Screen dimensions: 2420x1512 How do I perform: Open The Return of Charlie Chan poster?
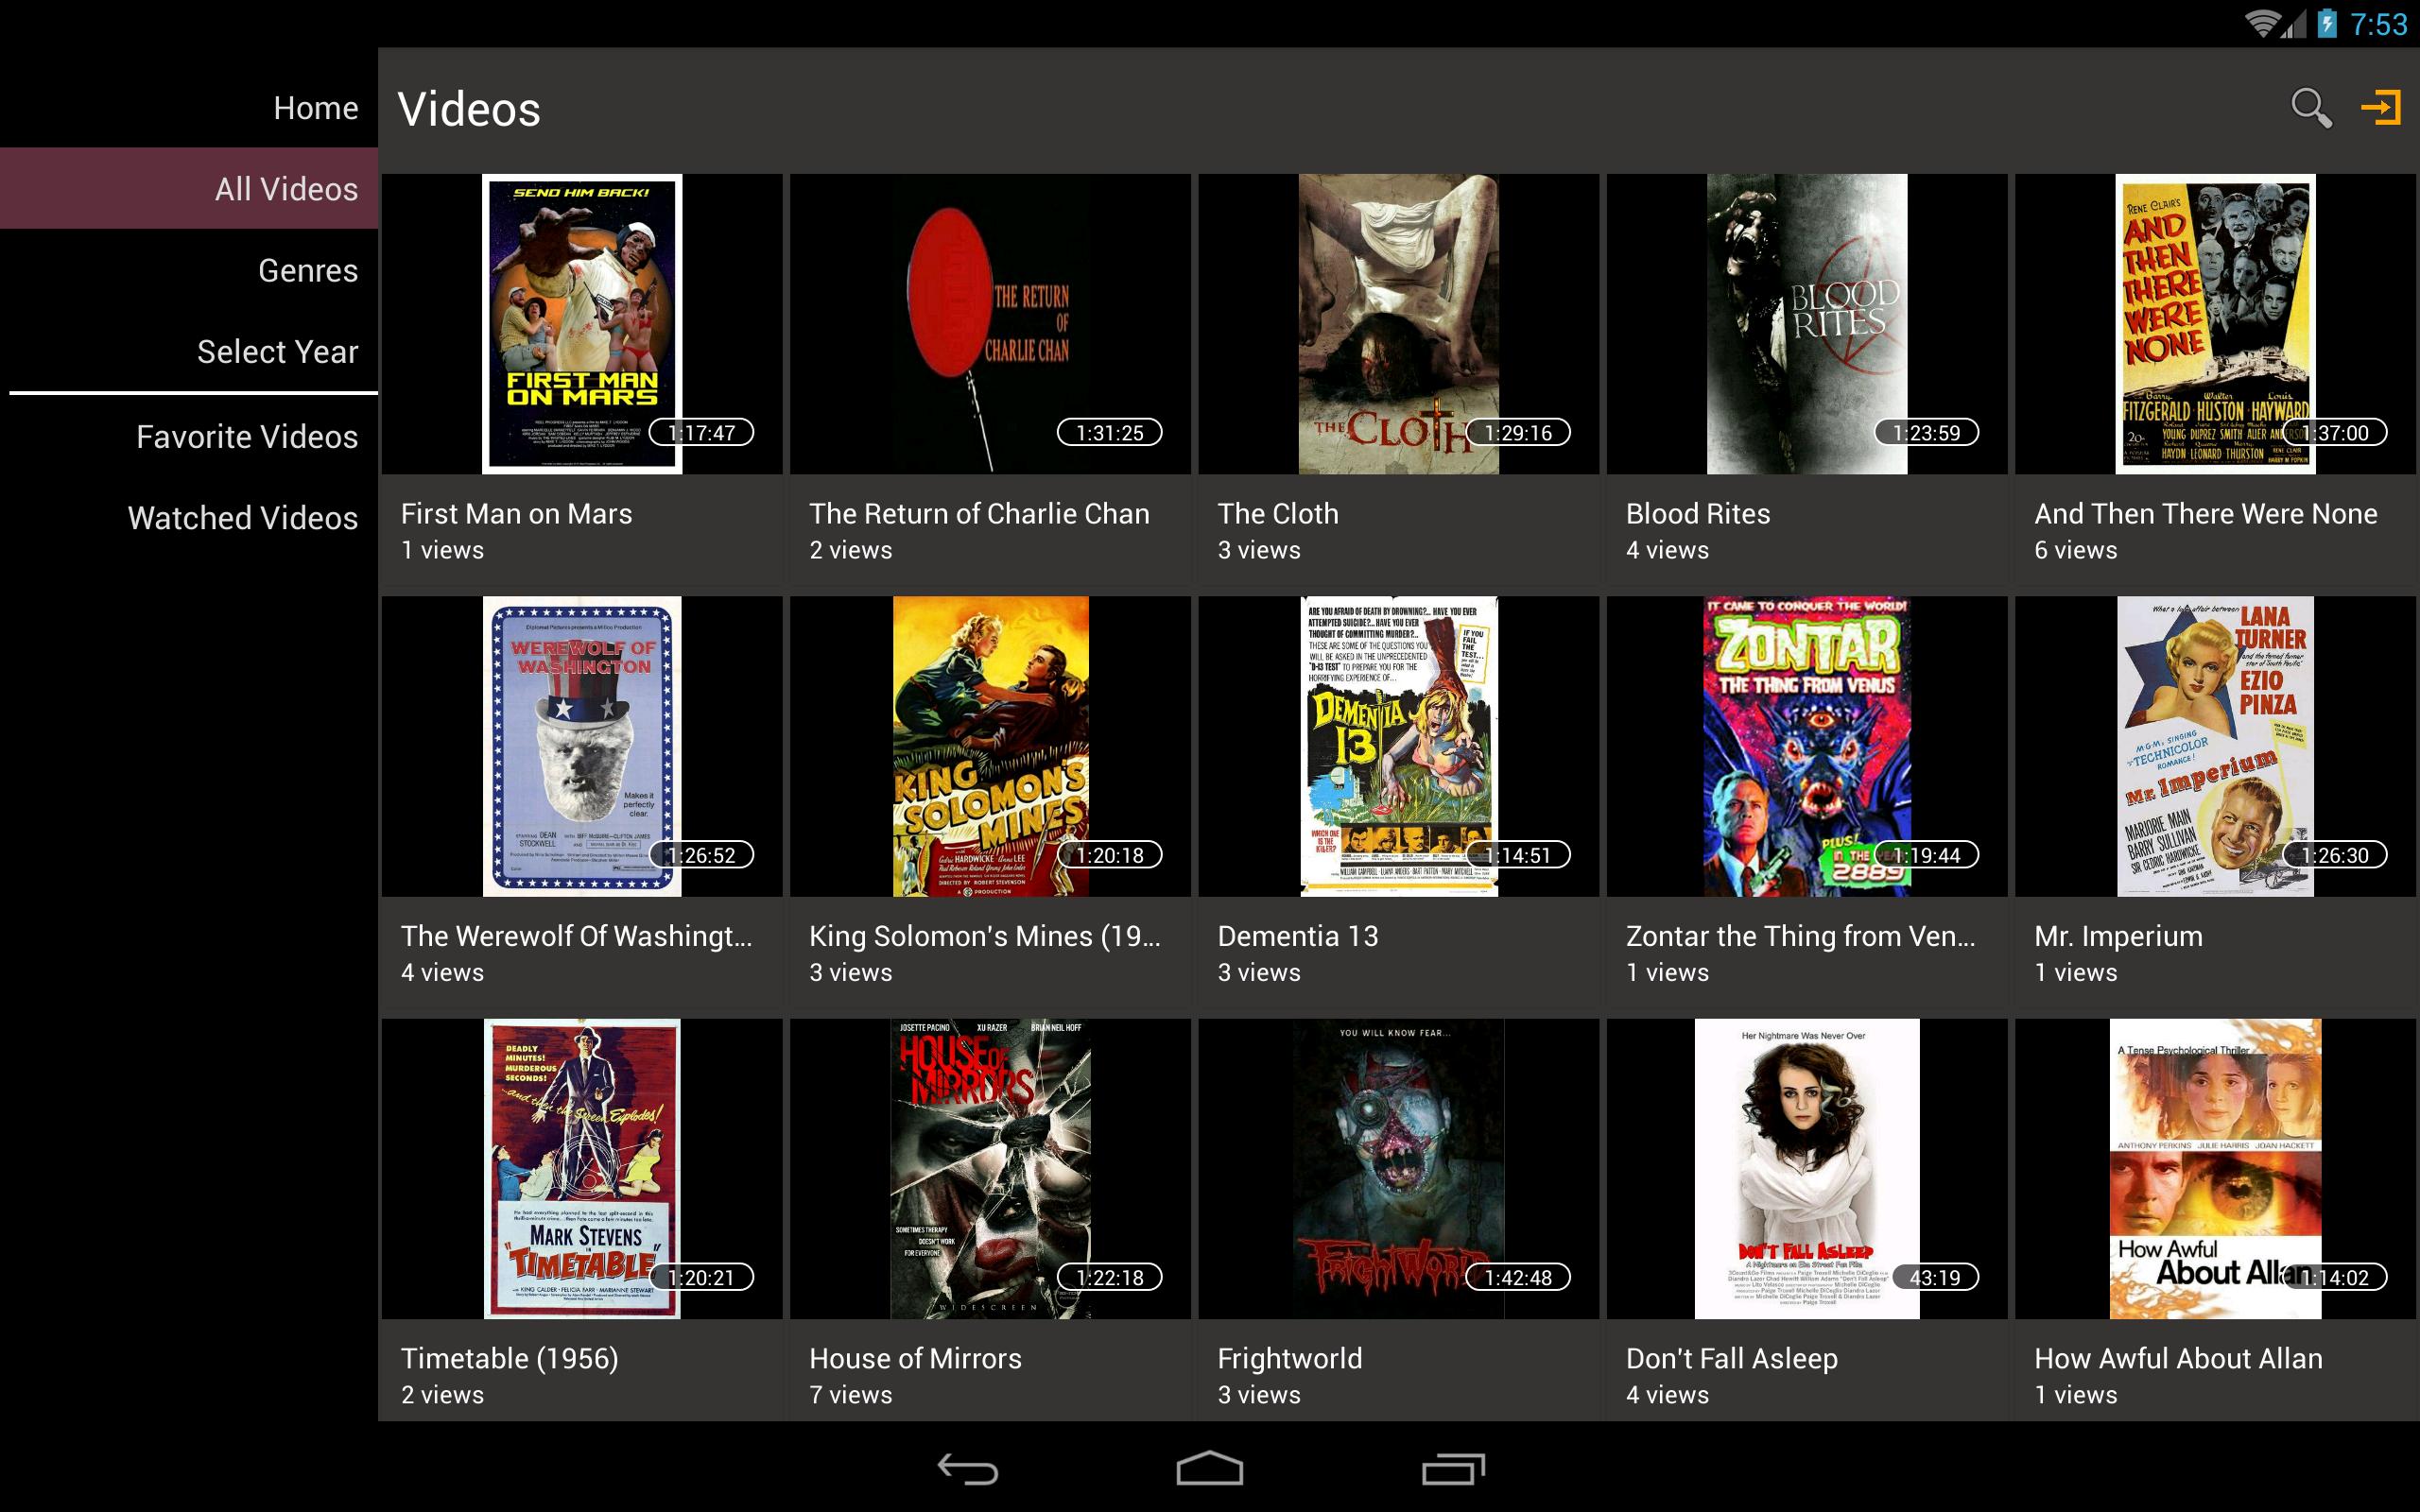tap(990, 324)
